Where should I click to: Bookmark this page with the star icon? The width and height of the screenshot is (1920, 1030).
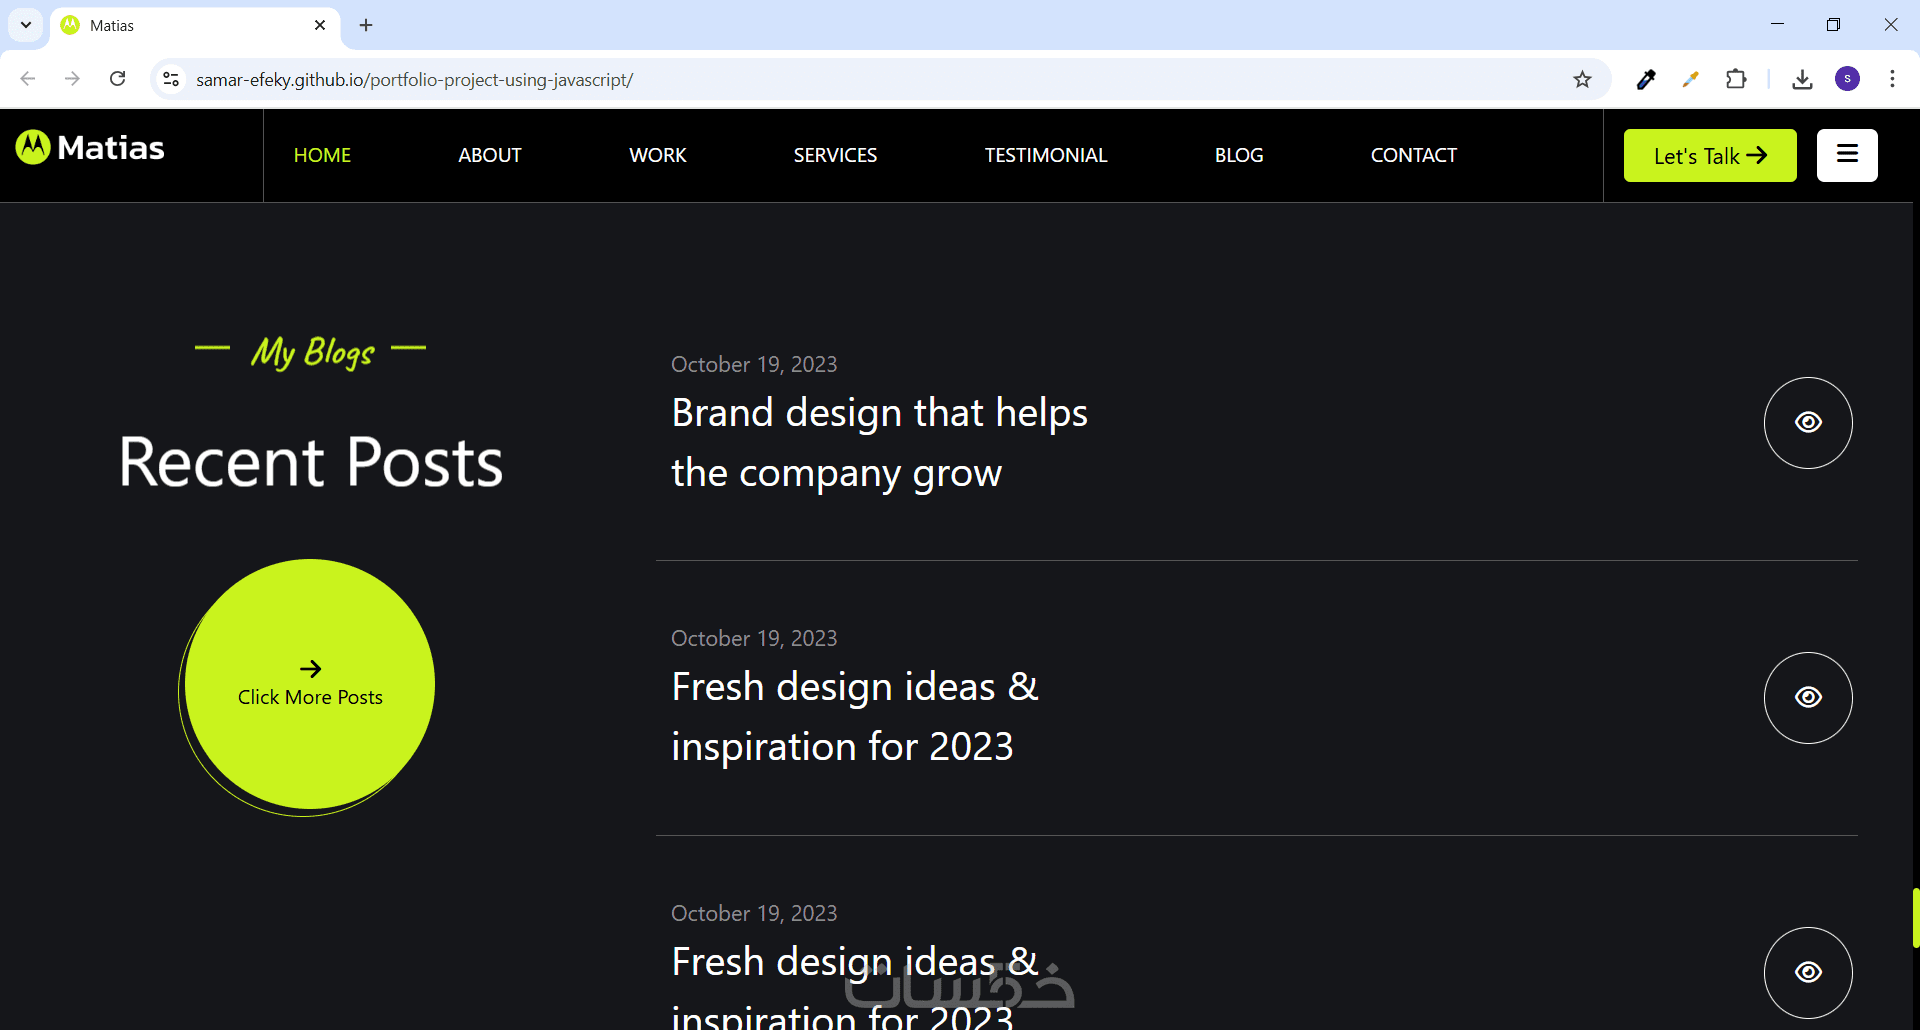[1582, 80]
